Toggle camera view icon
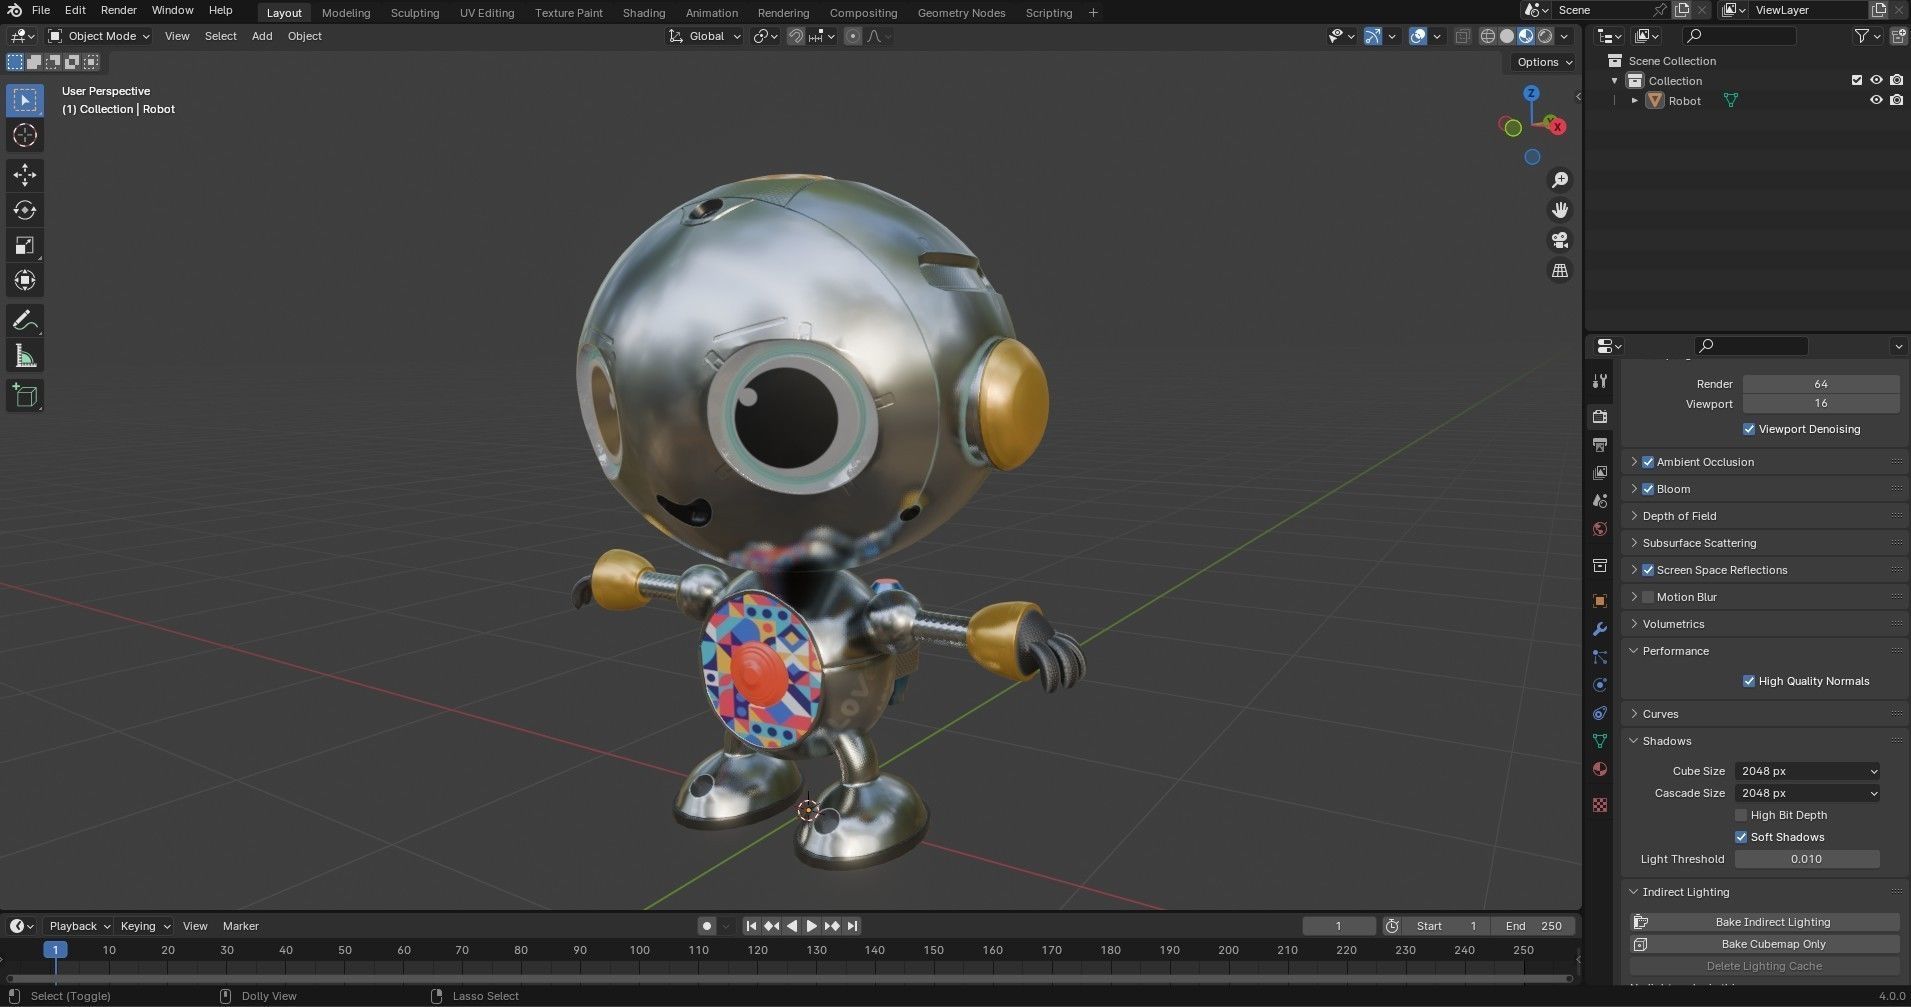Screen dimensions: 1911x1007 [x=1560, y=240]
